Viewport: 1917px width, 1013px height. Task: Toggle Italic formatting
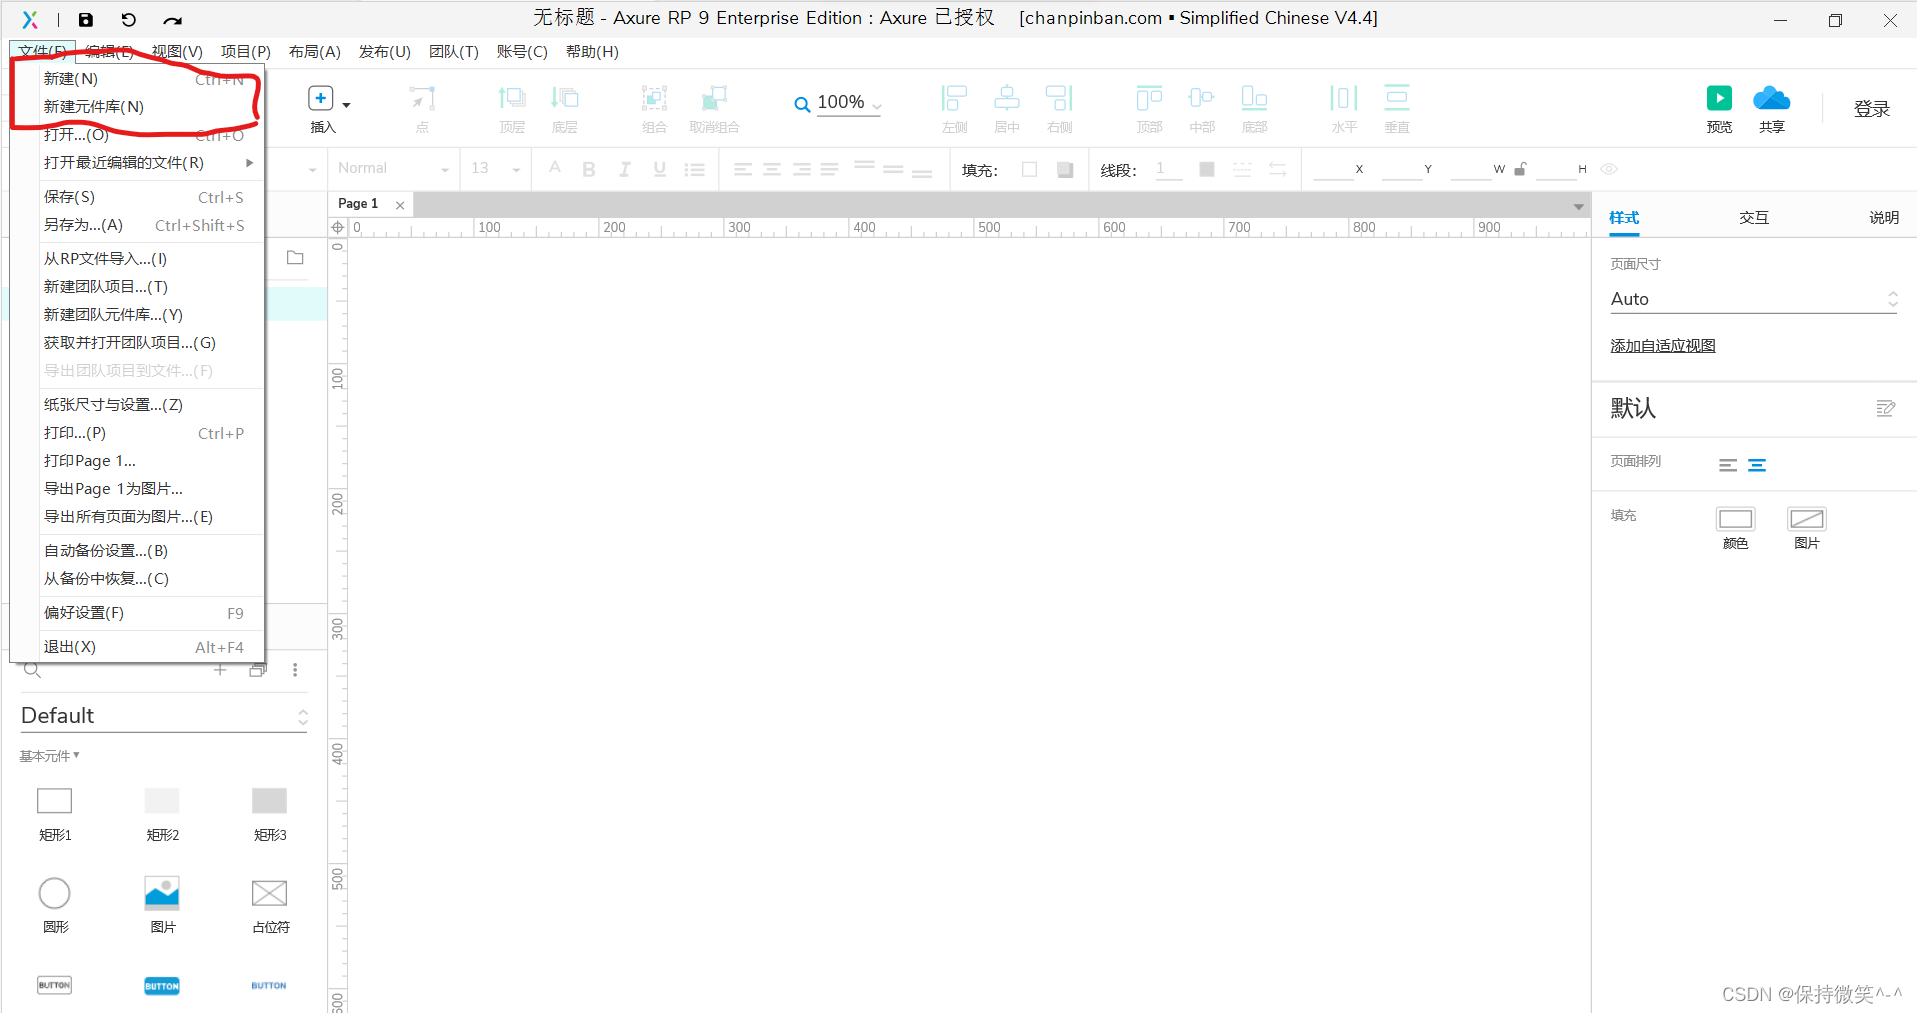pyautogui.click(x=624, y=169)
